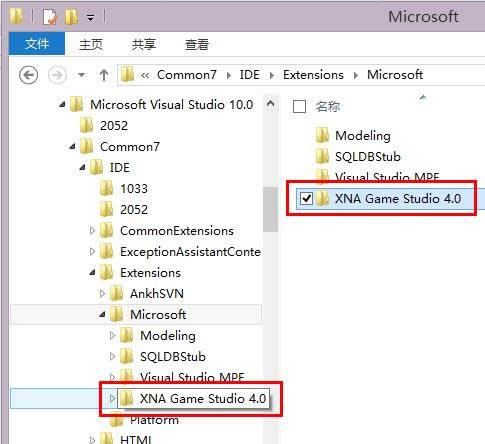
Task: Click the hidden path chevron in address bar
Action: pyautogui.click(x=145, y=75)
